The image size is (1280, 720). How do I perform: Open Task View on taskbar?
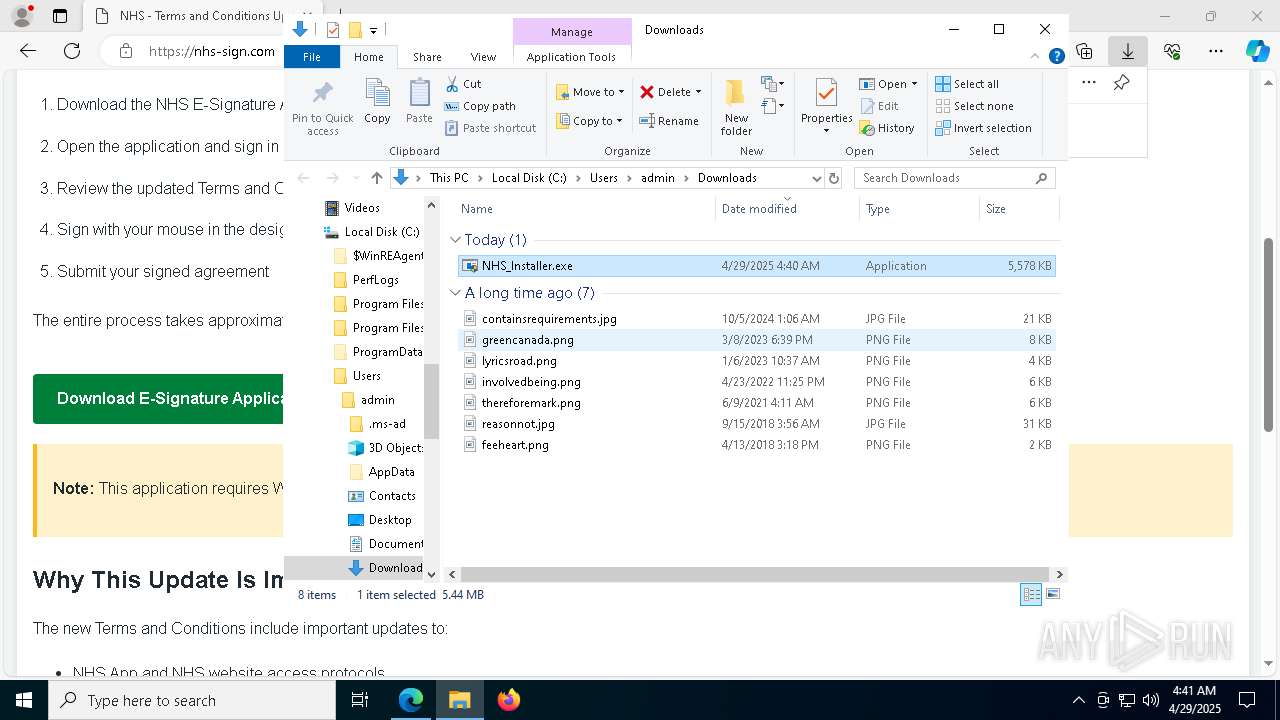coord(360,700)
